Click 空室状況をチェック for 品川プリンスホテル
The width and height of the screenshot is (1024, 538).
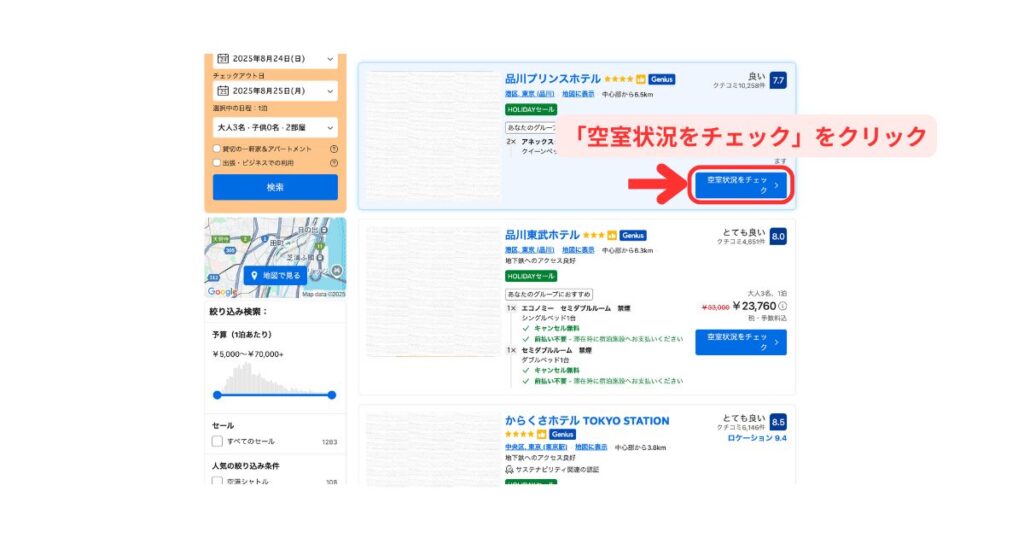click(x=741, y=185)
